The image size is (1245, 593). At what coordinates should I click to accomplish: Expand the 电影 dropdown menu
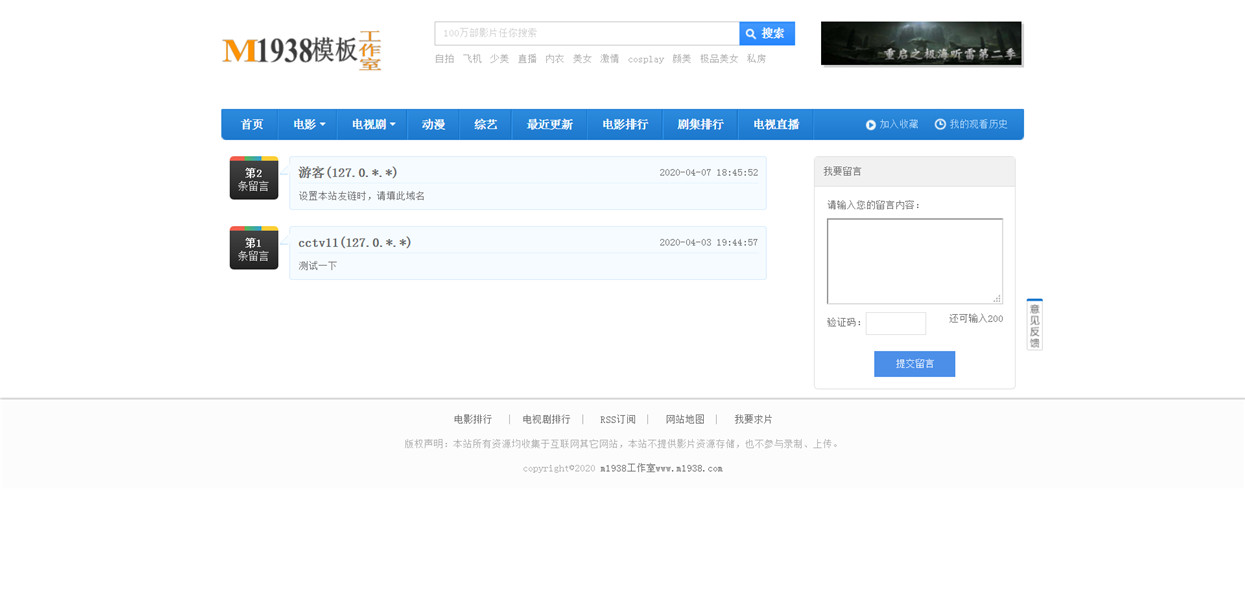click(x=309, y=125)
